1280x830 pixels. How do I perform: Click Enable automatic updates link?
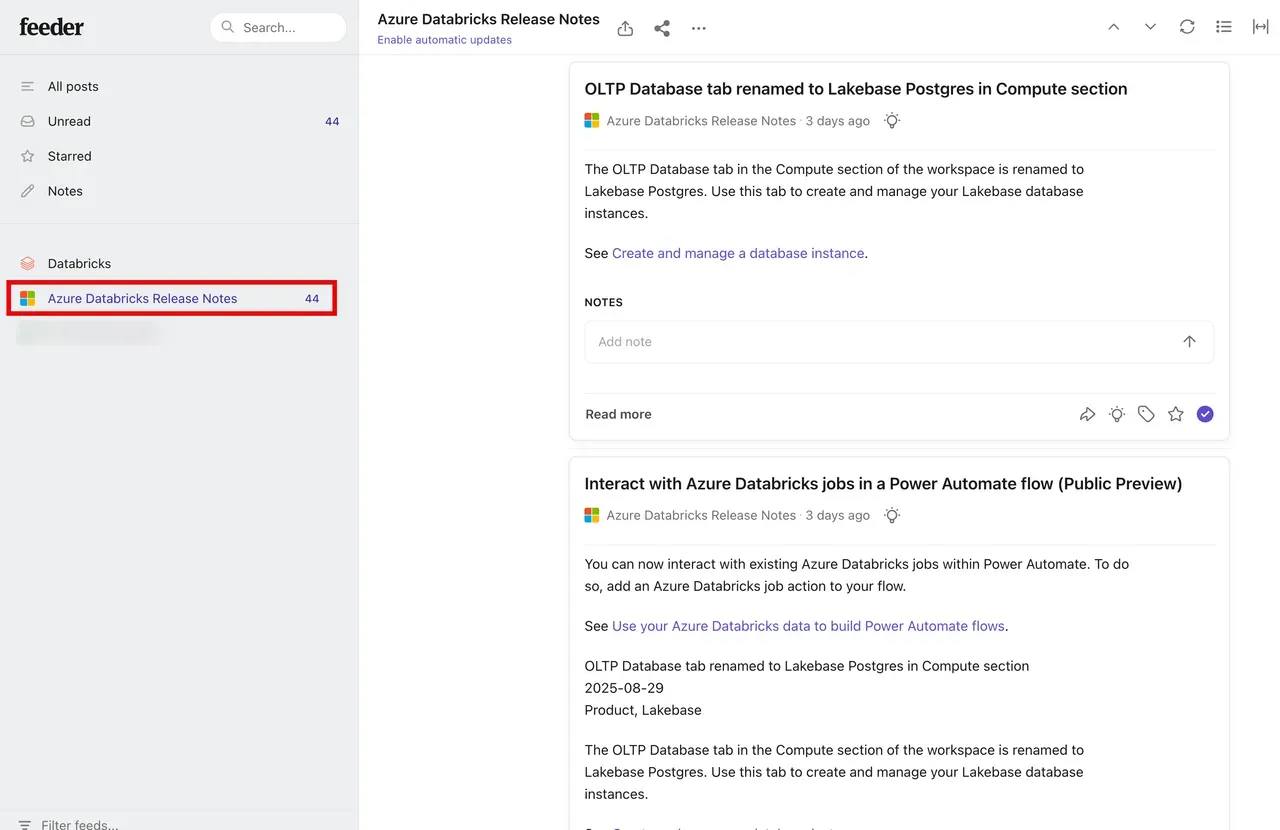click(x=444, y=40)
